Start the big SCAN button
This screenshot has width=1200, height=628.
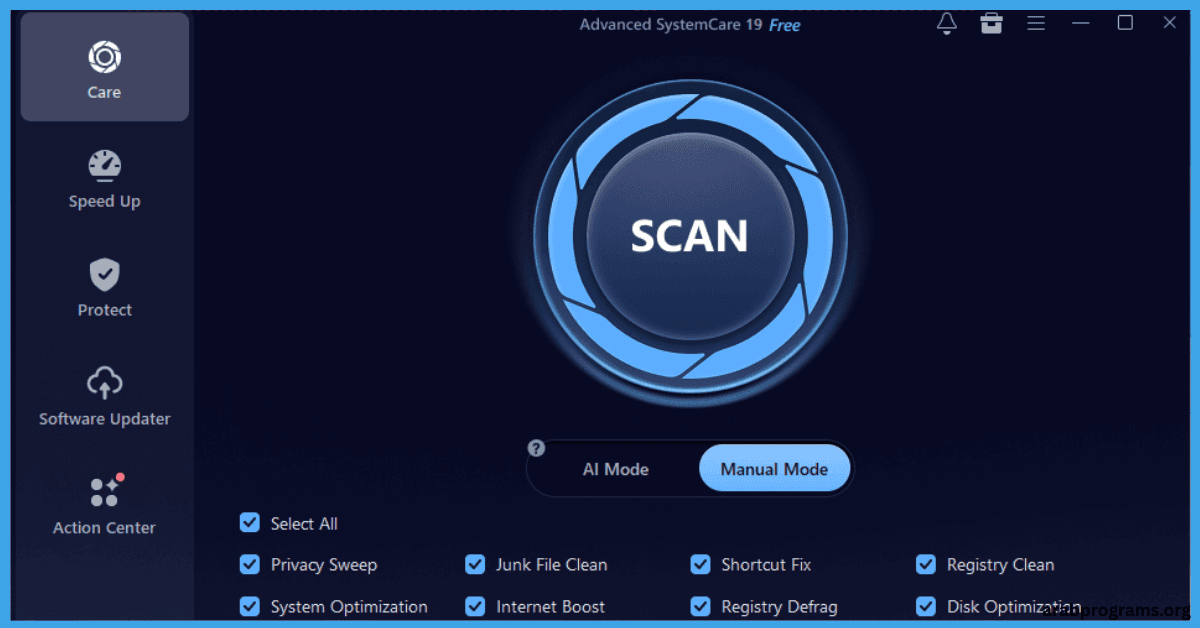pos(690,235)
